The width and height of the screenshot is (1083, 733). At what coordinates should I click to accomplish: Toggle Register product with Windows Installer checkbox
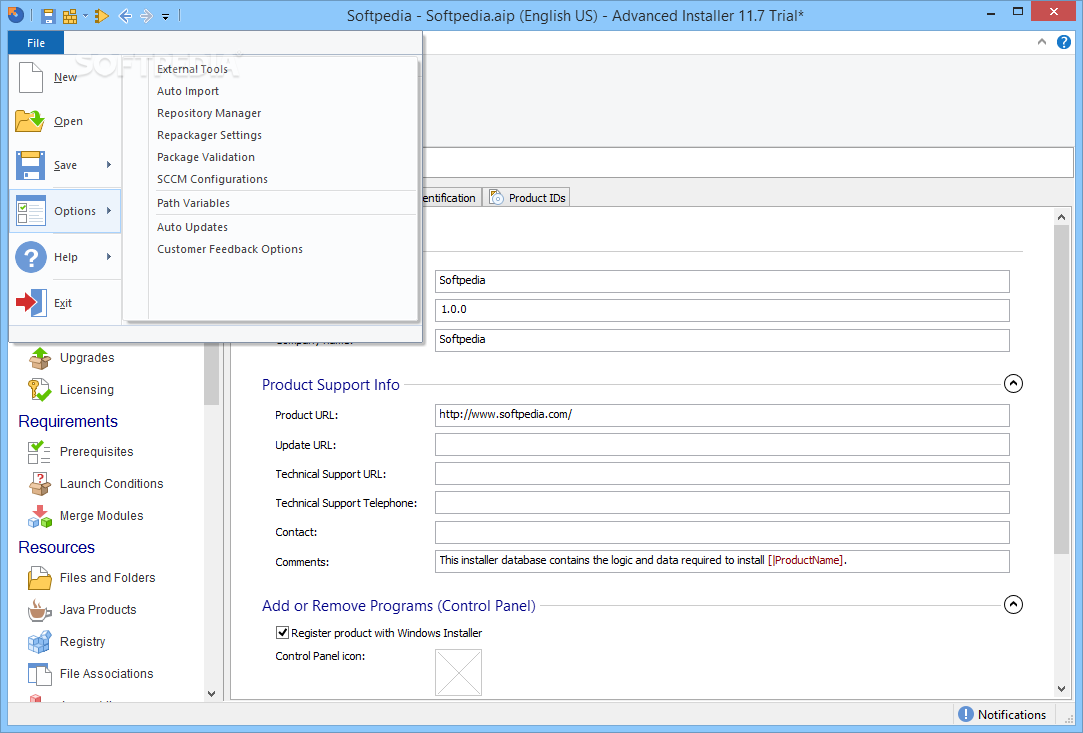[282, 632]
